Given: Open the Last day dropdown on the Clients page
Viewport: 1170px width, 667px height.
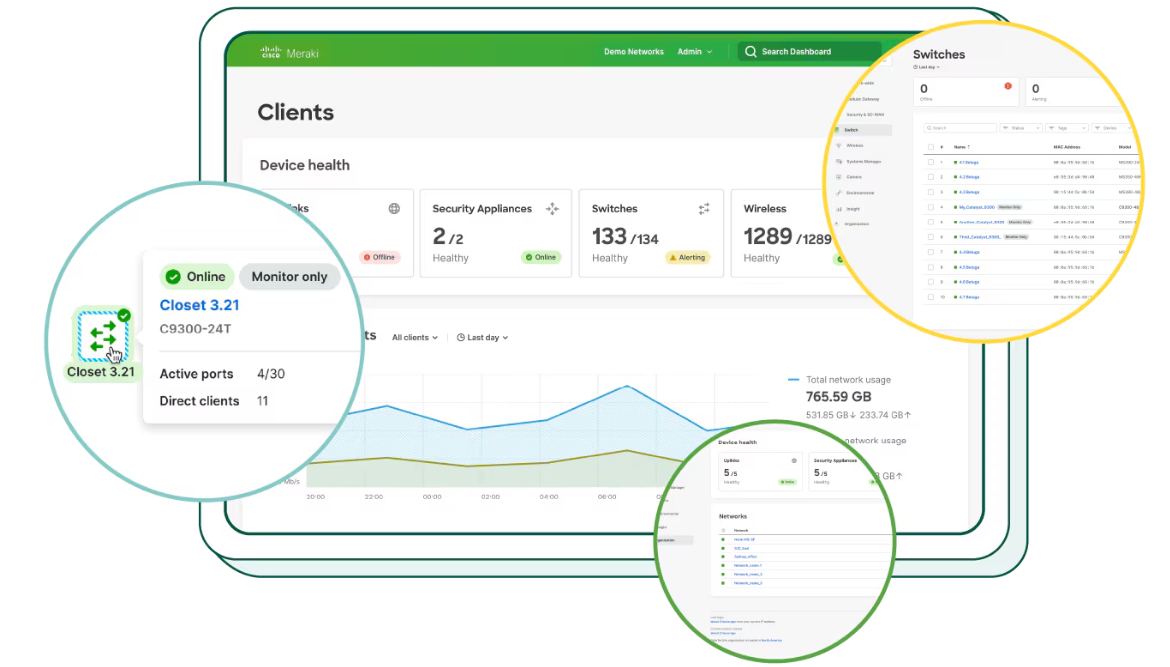Looking at the screenshot, I should point(482,337).
